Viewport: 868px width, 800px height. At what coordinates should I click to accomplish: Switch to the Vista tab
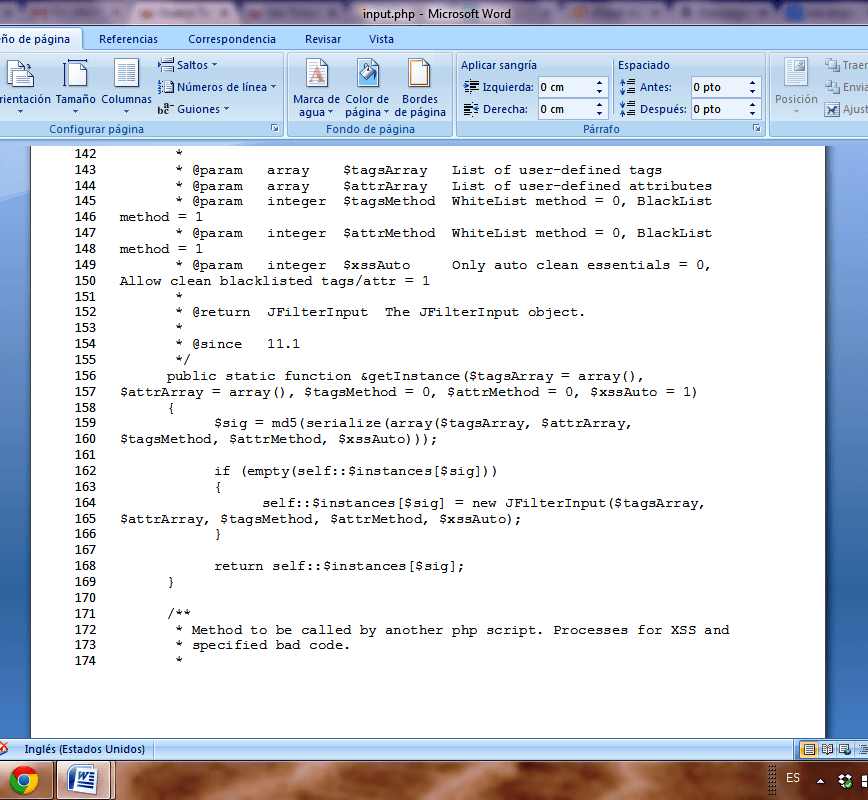[381, 39]
